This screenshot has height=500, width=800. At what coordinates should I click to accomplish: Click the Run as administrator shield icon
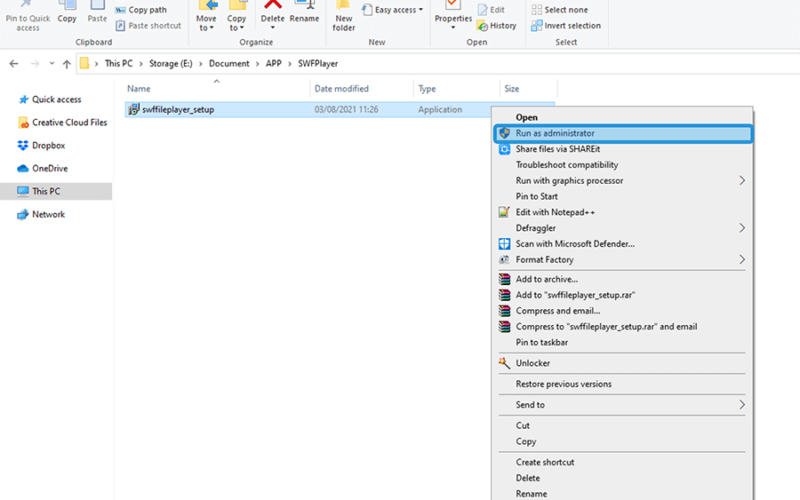[x=505, y=133]
